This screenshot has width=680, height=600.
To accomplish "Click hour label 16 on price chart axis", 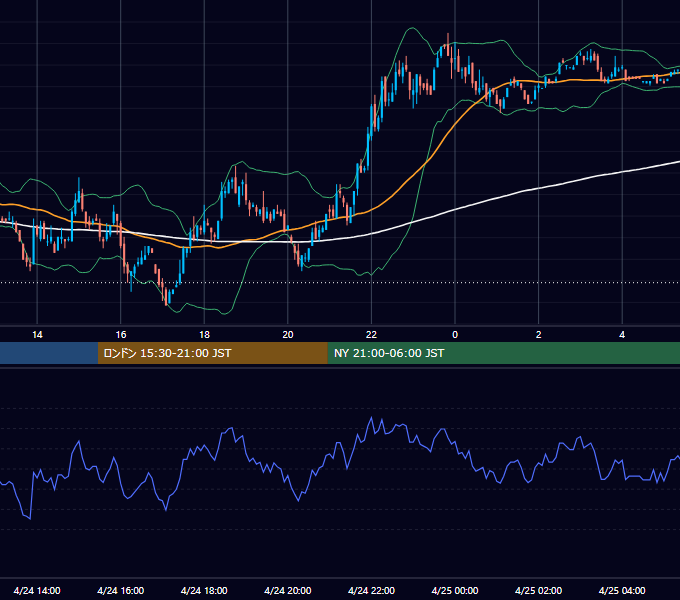I will tap(121, 335).
